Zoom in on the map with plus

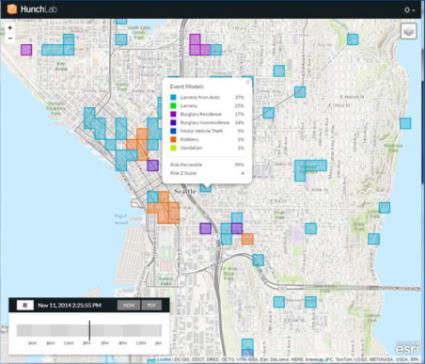[x=10, y=28]
